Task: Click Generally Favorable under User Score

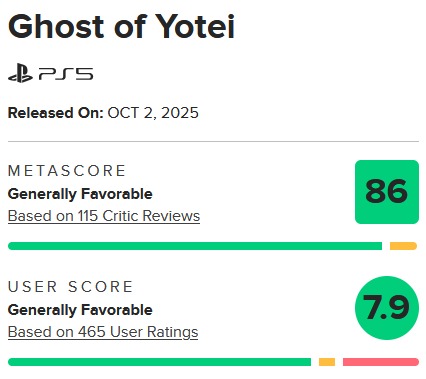Action: point(80,310)
